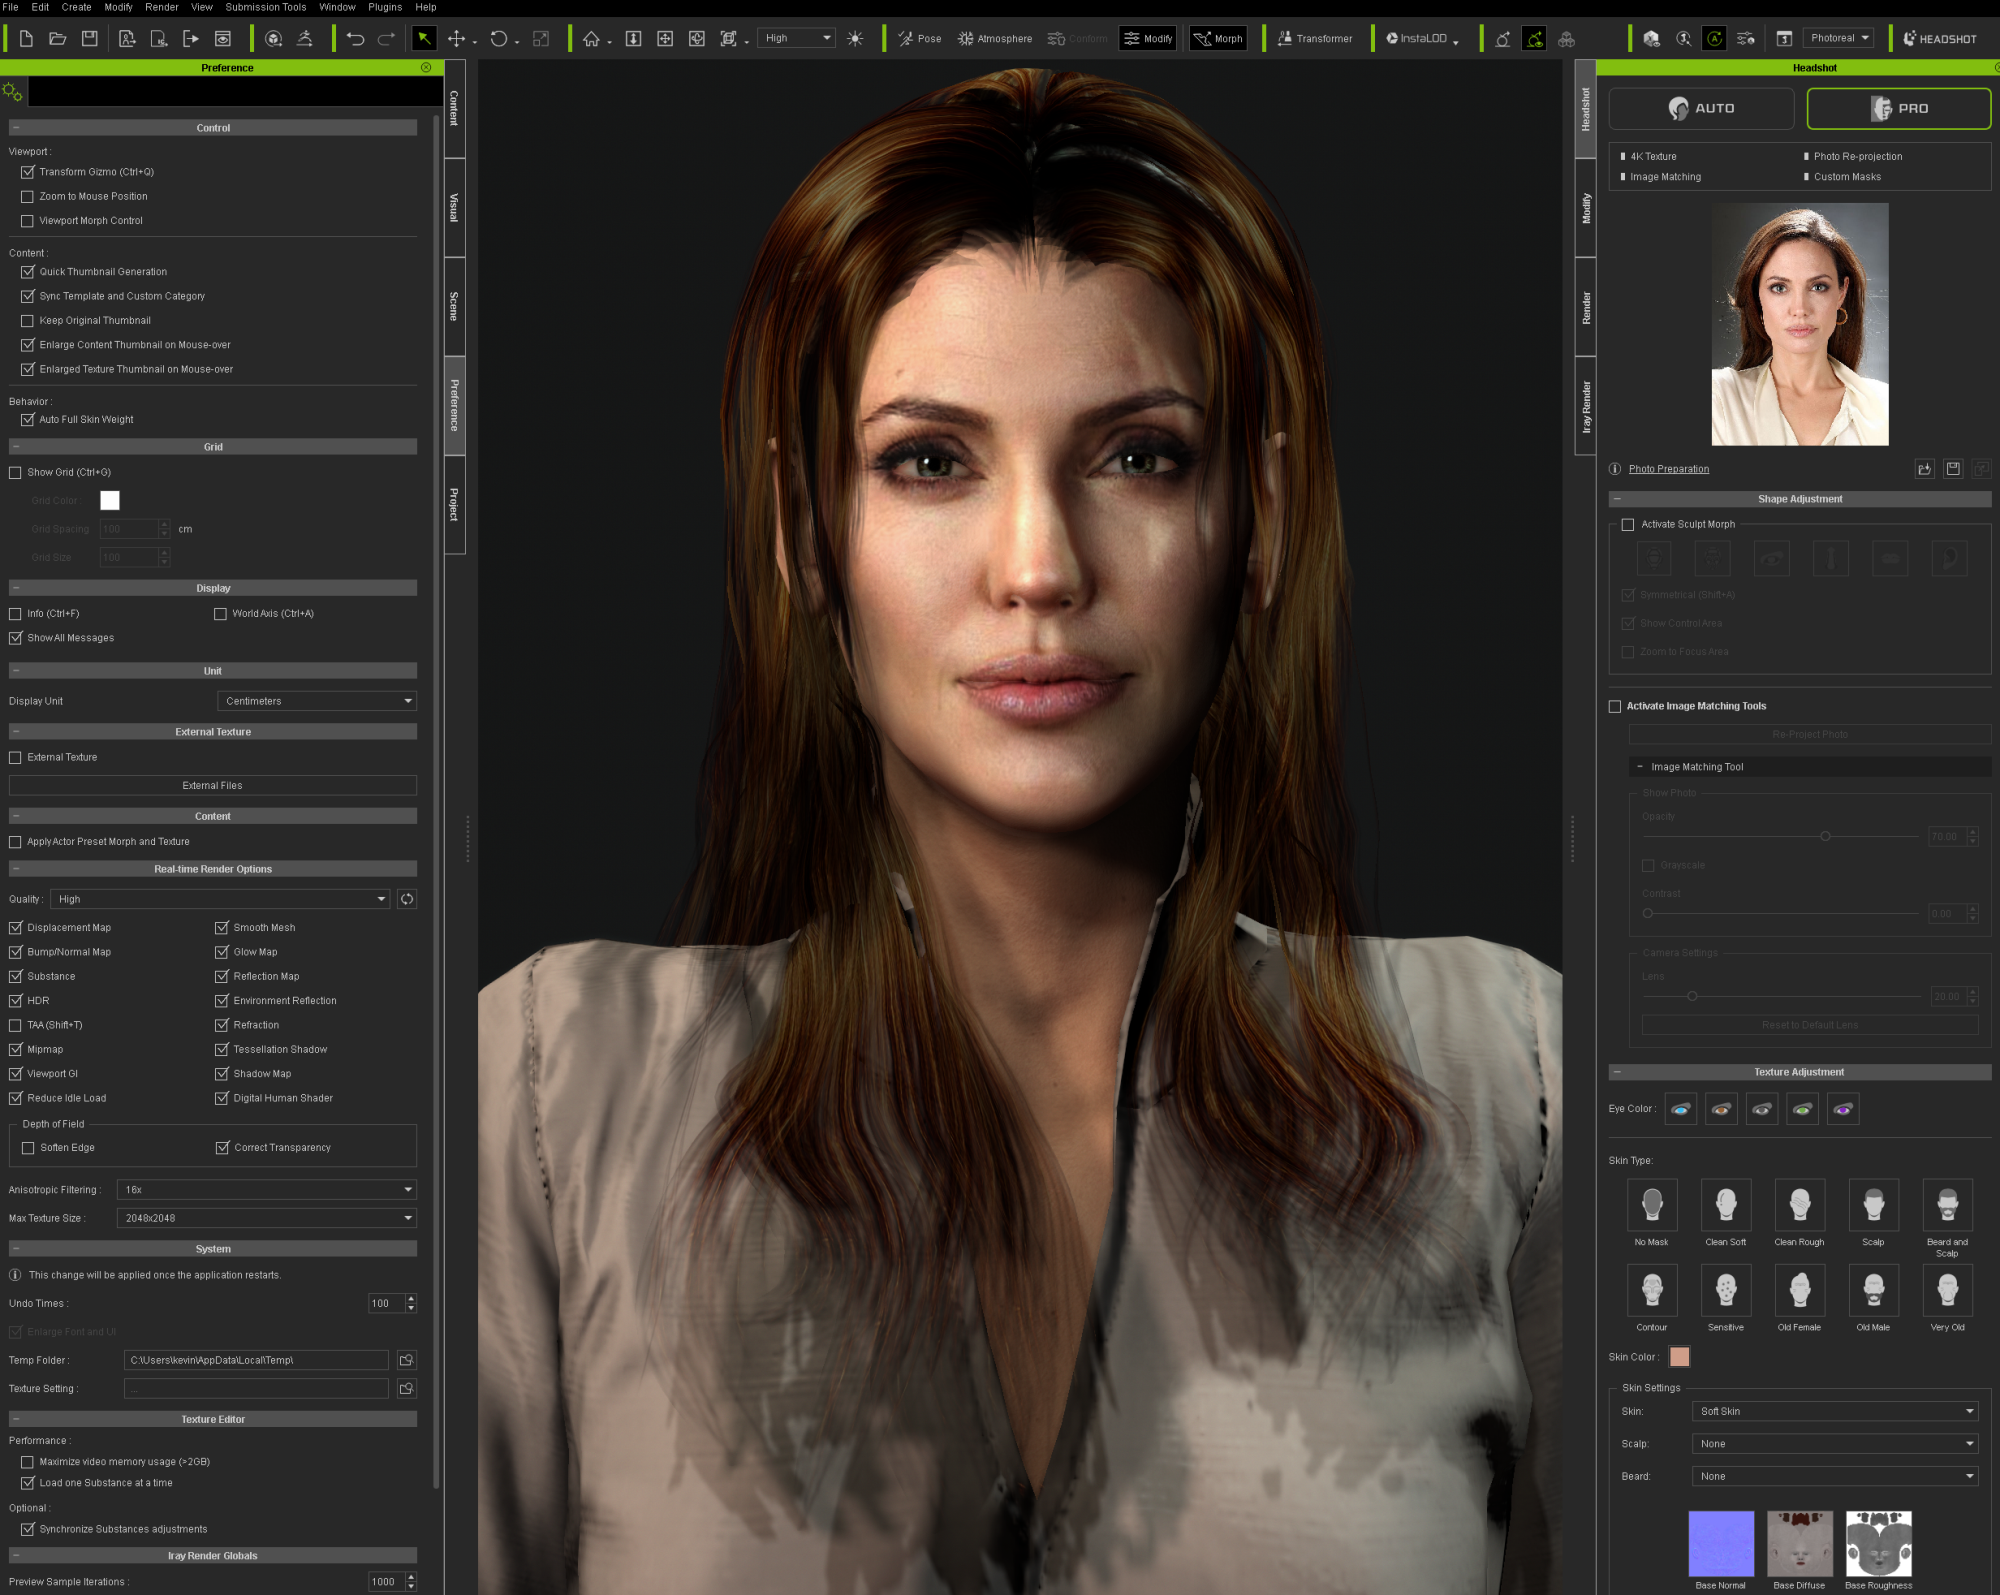Select the Rotate tool icon
This screenshot has width=2000, height=1595.
tap(499, 38)
